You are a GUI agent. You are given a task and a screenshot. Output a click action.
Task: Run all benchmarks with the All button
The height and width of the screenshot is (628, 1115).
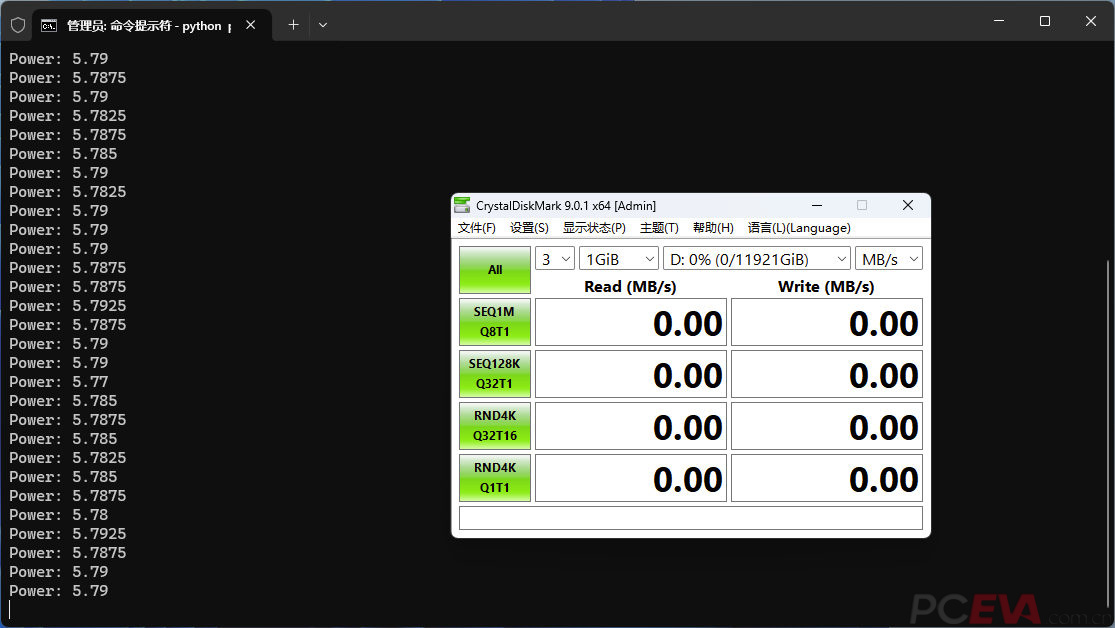pos(495,270)
